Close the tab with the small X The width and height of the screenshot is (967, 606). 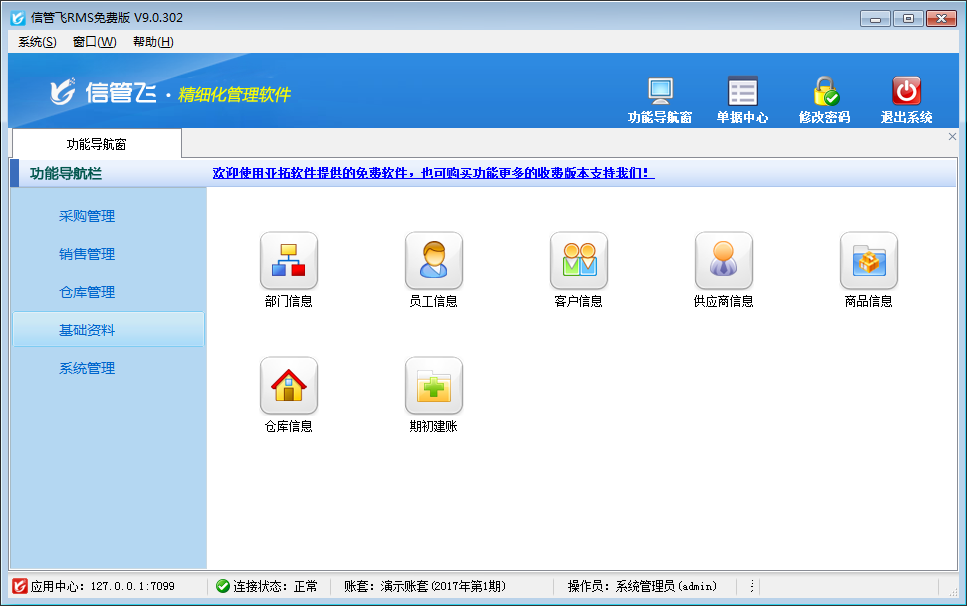coord(952,137)
